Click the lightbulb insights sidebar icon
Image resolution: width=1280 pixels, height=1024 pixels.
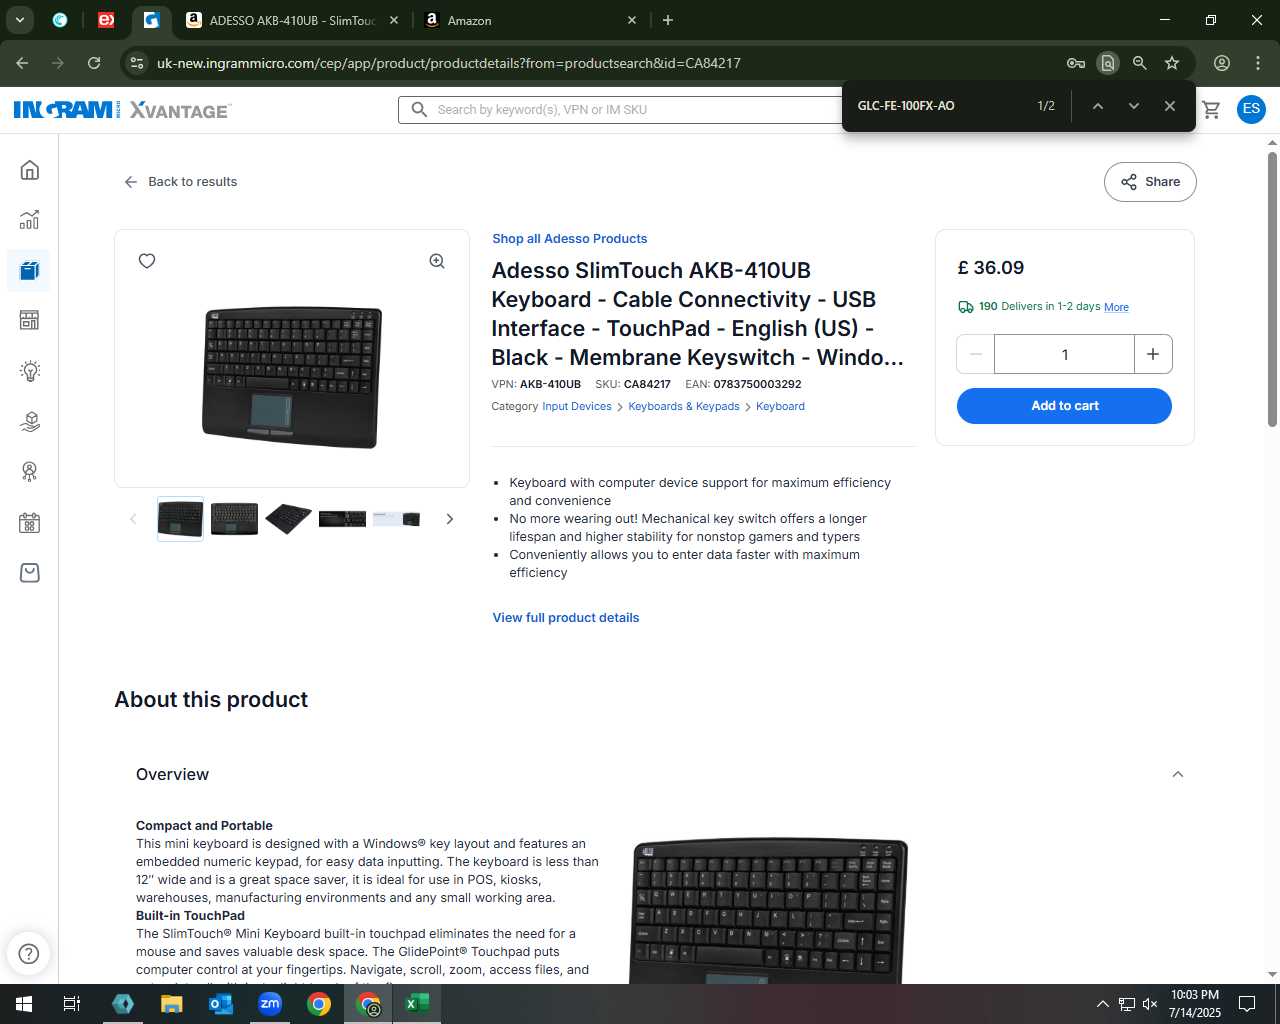point(29,371)
